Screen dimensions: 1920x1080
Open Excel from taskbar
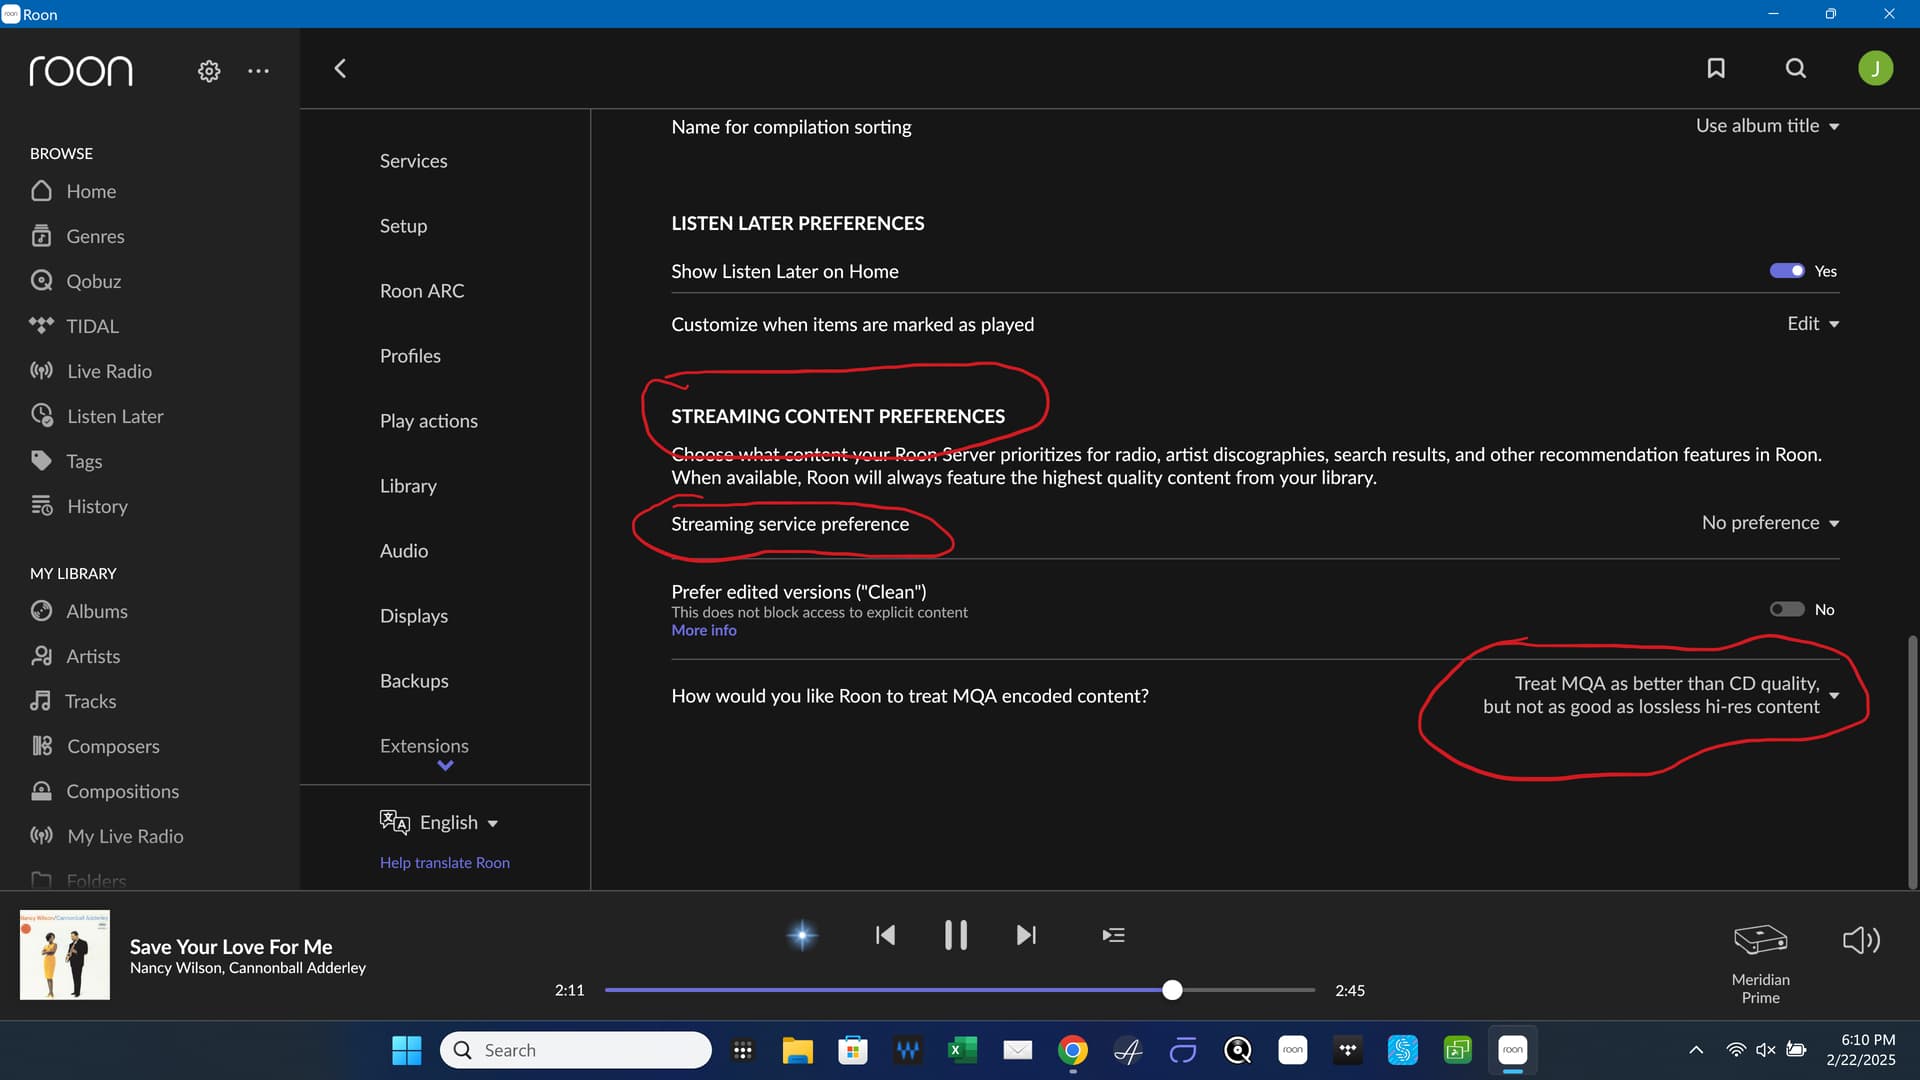click(x=962, y=1050)
